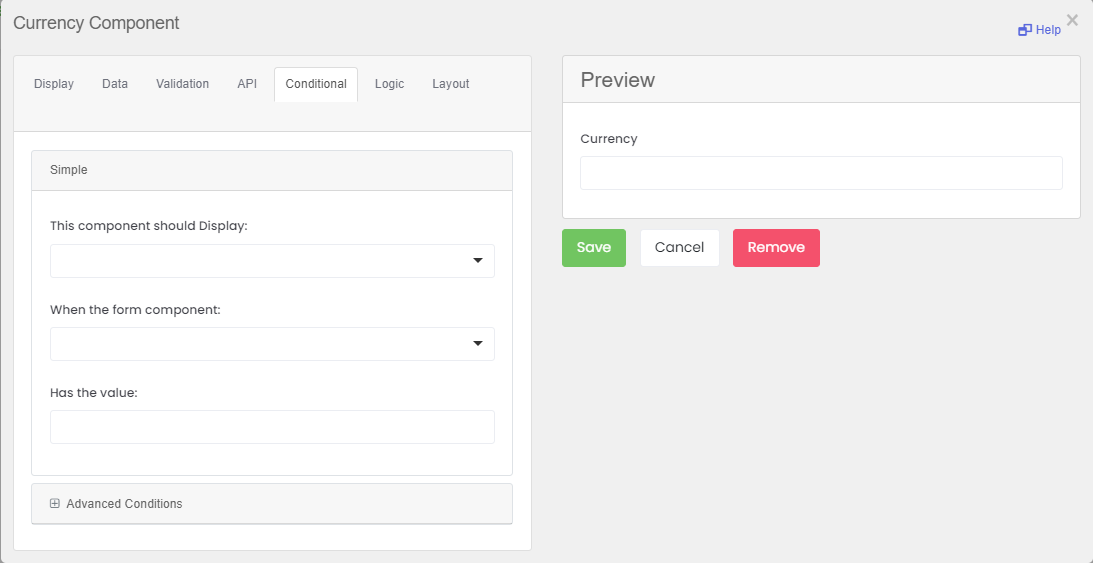Image resolution: width=1093 pixels, height=563 pixels.
Task: Click the Currency preview input field
Action: pos(821,173)
